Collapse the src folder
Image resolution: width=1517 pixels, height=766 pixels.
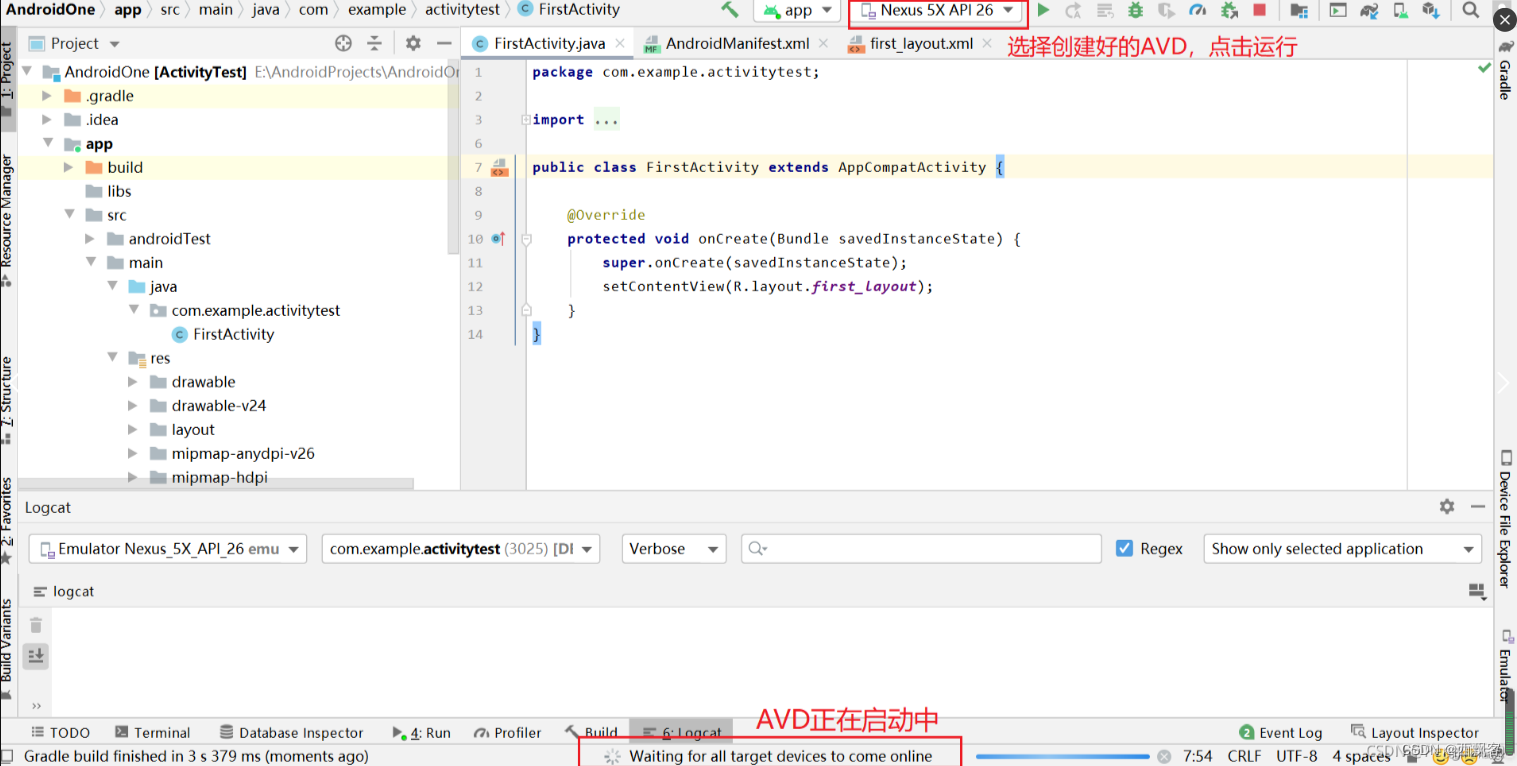(x=69, y=215)
